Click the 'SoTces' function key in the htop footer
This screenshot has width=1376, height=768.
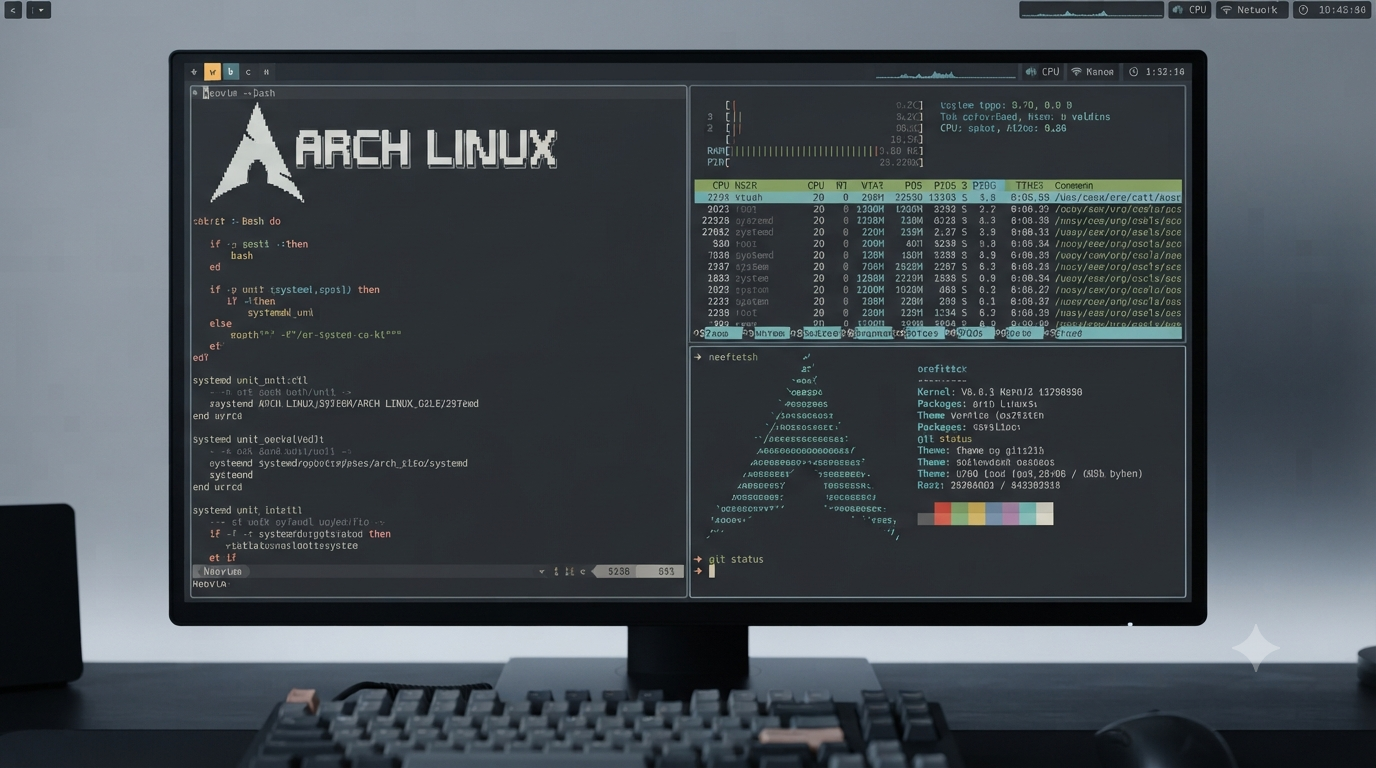(922, 334)
